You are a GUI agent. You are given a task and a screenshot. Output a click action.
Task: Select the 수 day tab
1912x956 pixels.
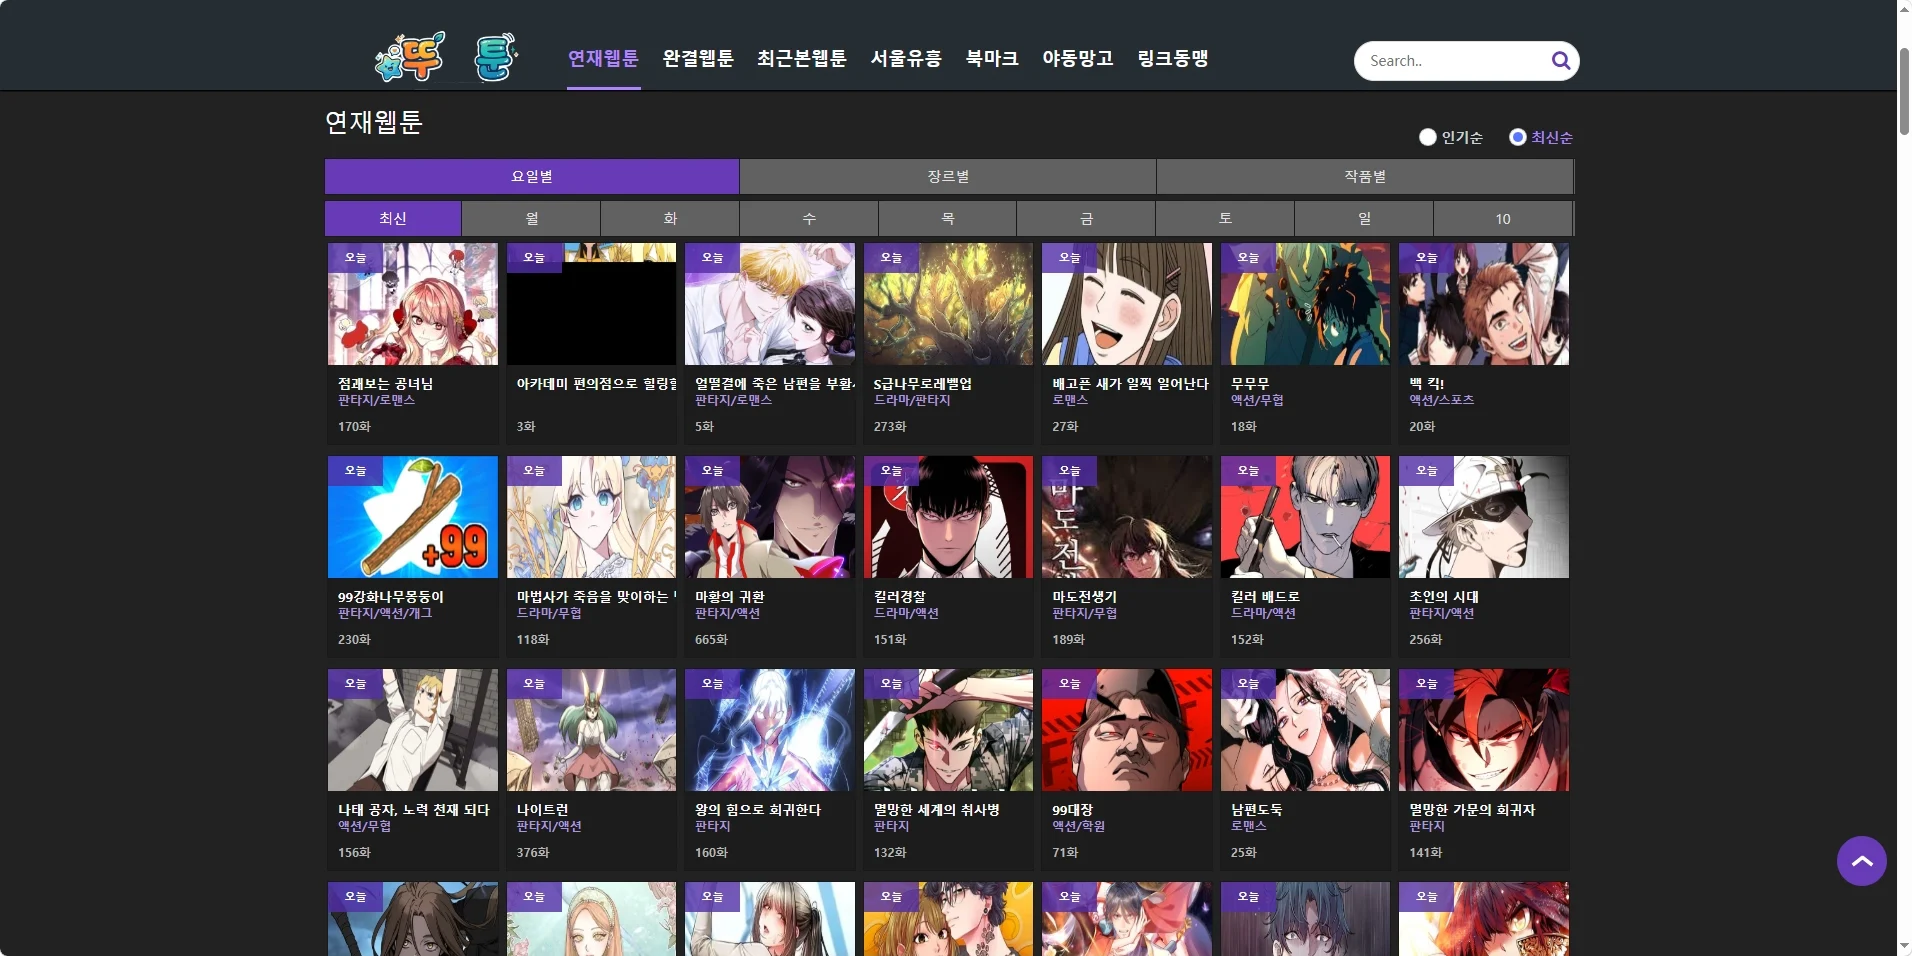pos(809,218)
